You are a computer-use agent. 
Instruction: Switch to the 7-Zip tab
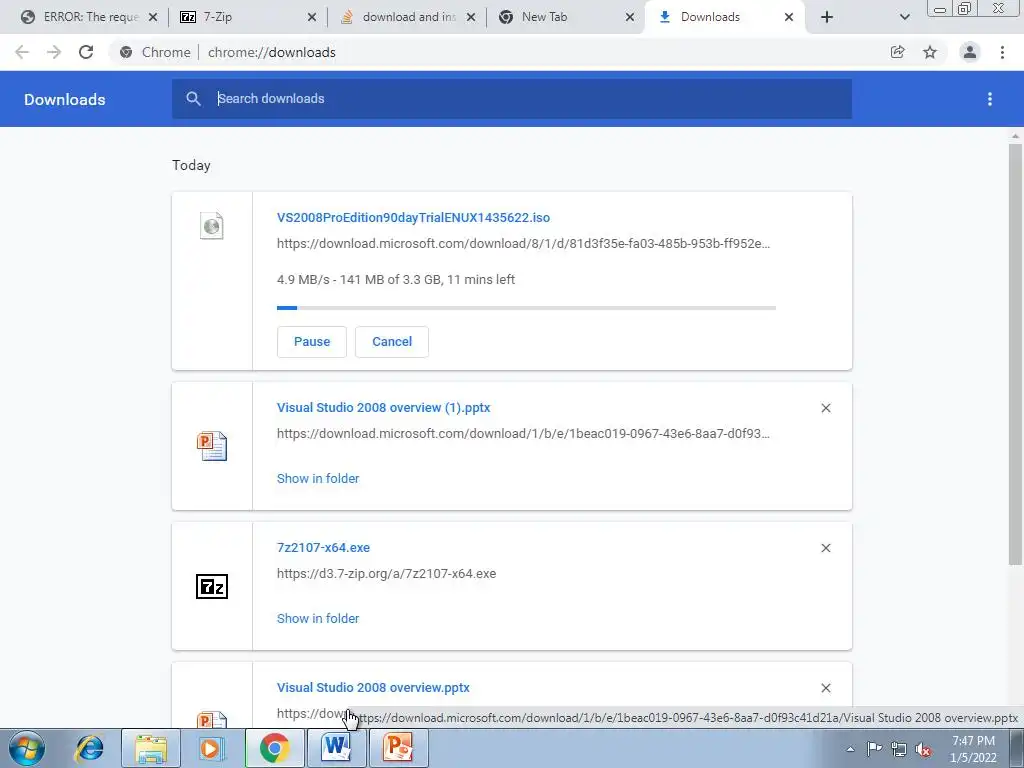coord(248,17)
